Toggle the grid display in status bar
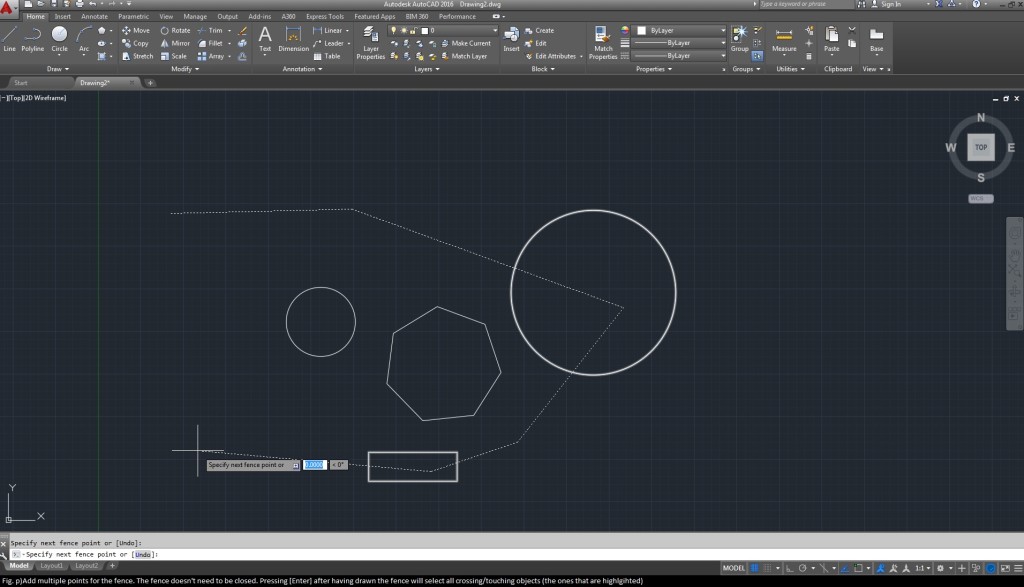Screen dimensions: 1024x587 755,567
